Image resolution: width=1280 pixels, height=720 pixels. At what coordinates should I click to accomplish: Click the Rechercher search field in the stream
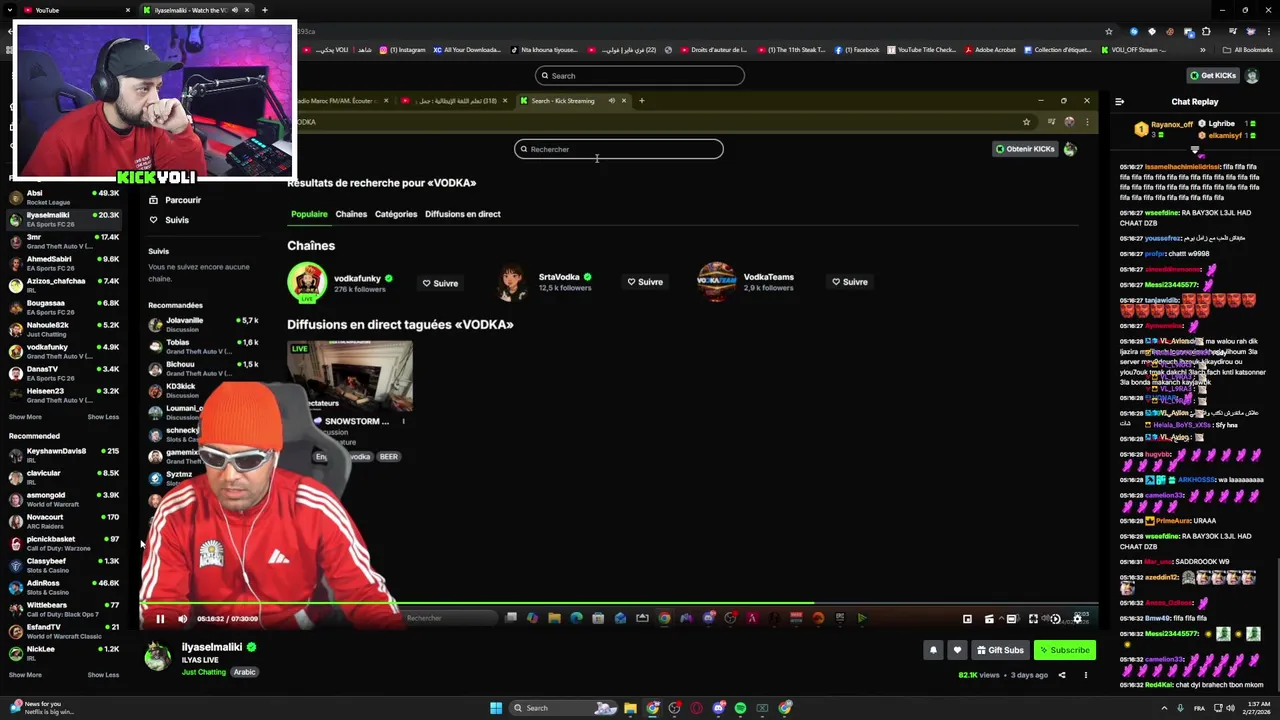coord(618,149)
